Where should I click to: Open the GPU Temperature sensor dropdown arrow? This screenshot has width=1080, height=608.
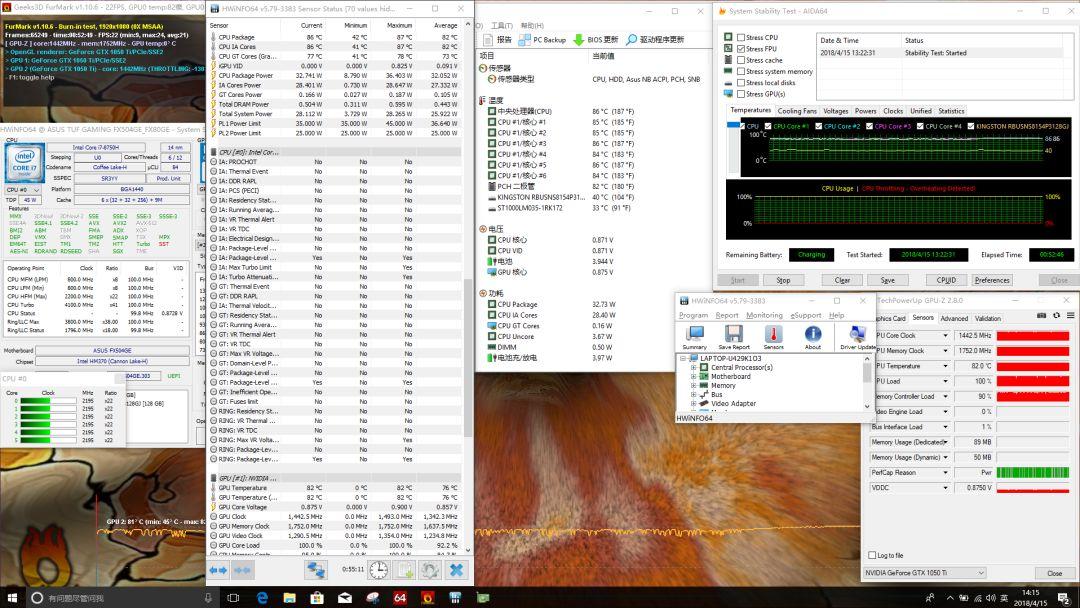click(945, 366)
